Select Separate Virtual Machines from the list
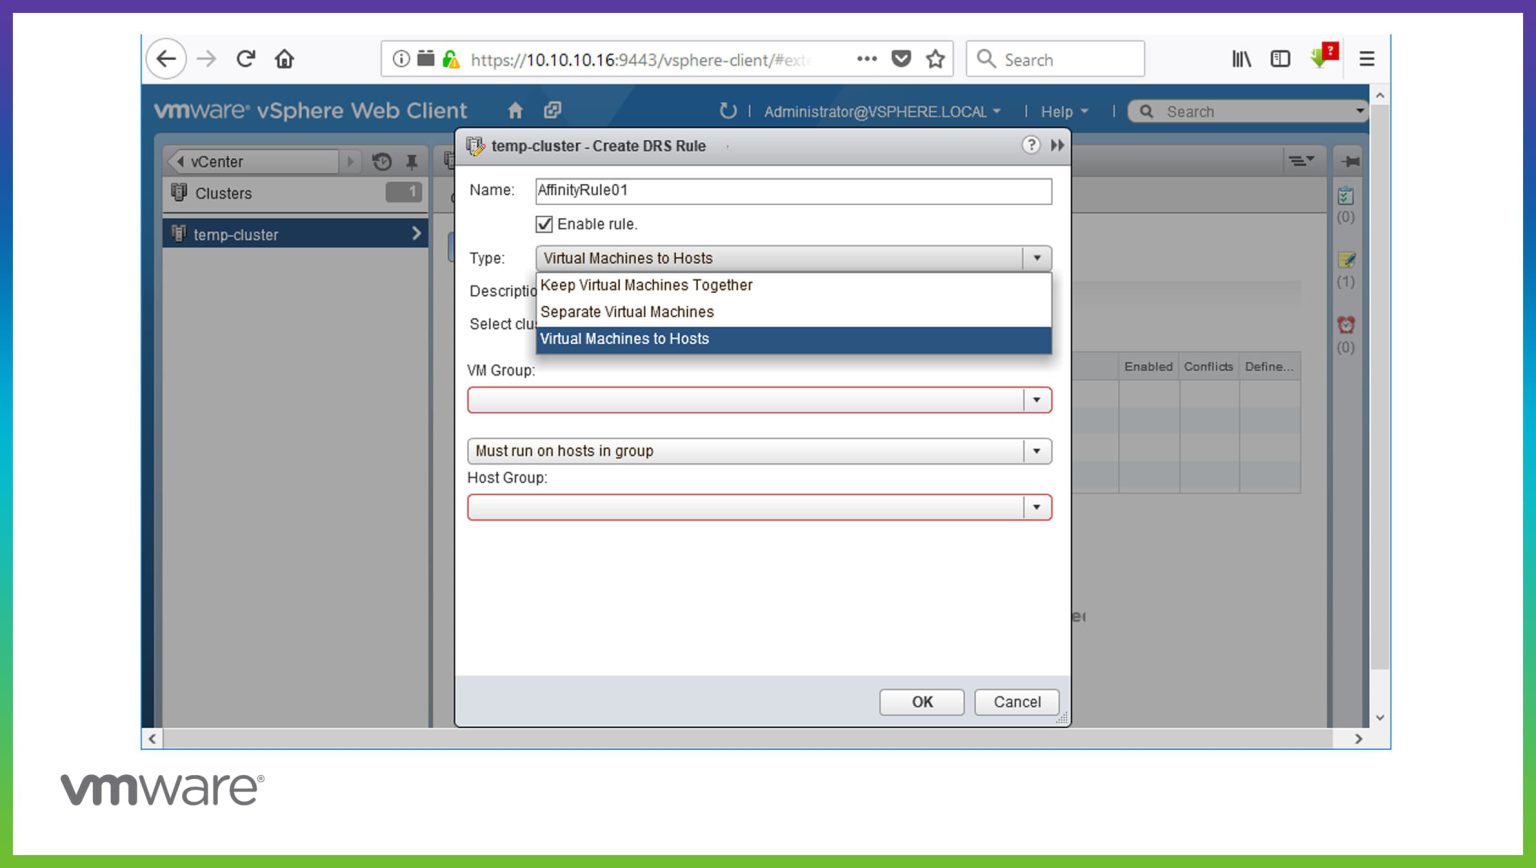This screenshot has width=1536, height=868. 626,311
